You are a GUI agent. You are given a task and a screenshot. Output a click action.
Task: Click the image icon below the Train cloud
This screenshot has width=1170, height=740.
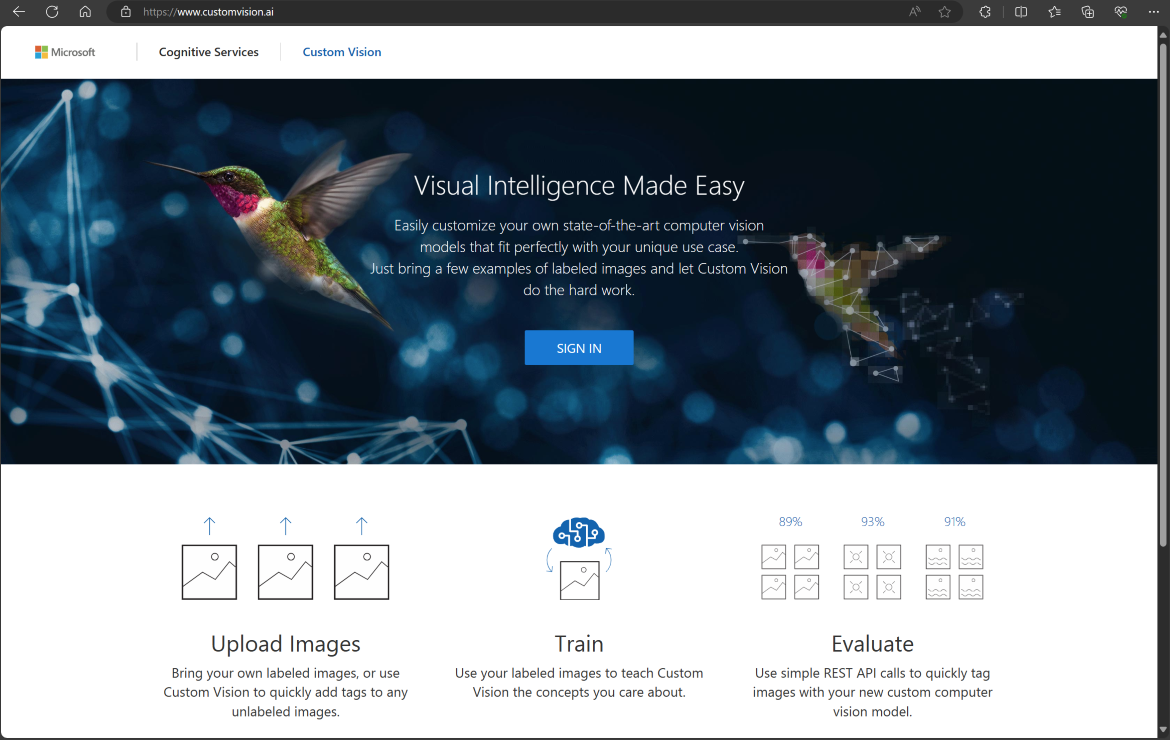tap(580, 580)
